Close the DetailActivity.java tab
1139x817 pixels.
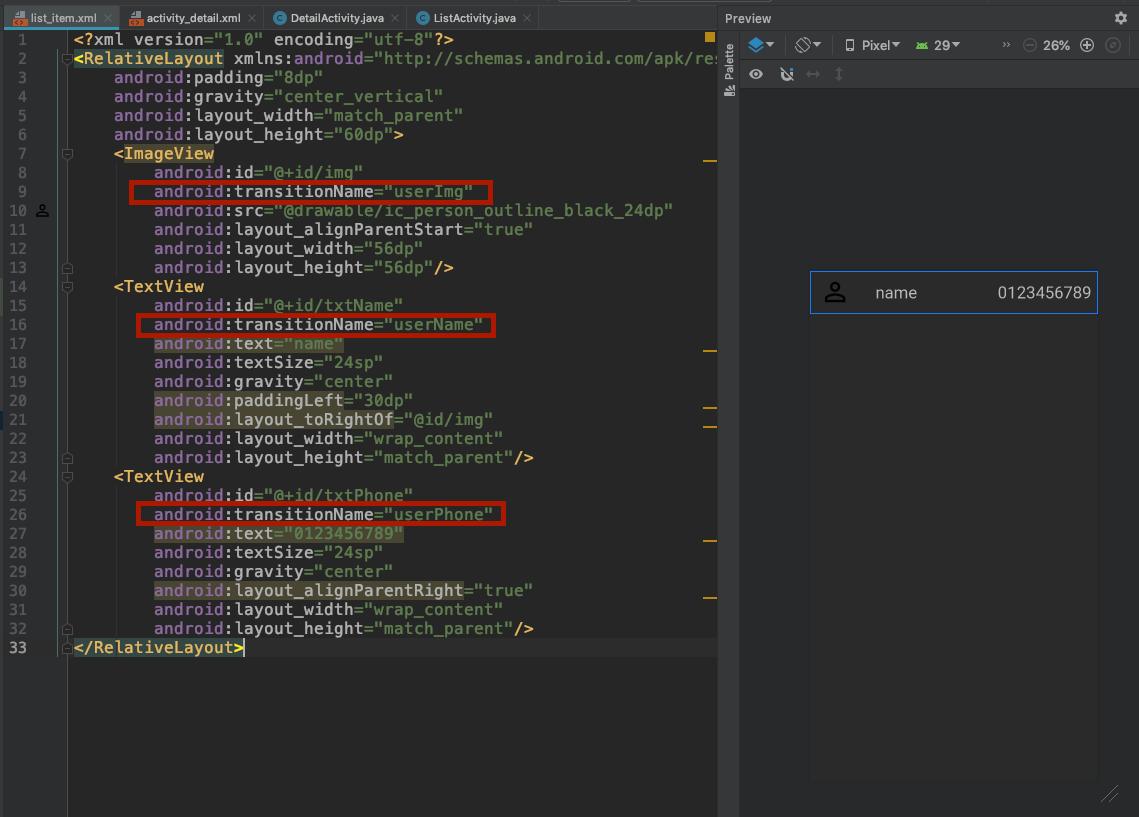point(394,17)
